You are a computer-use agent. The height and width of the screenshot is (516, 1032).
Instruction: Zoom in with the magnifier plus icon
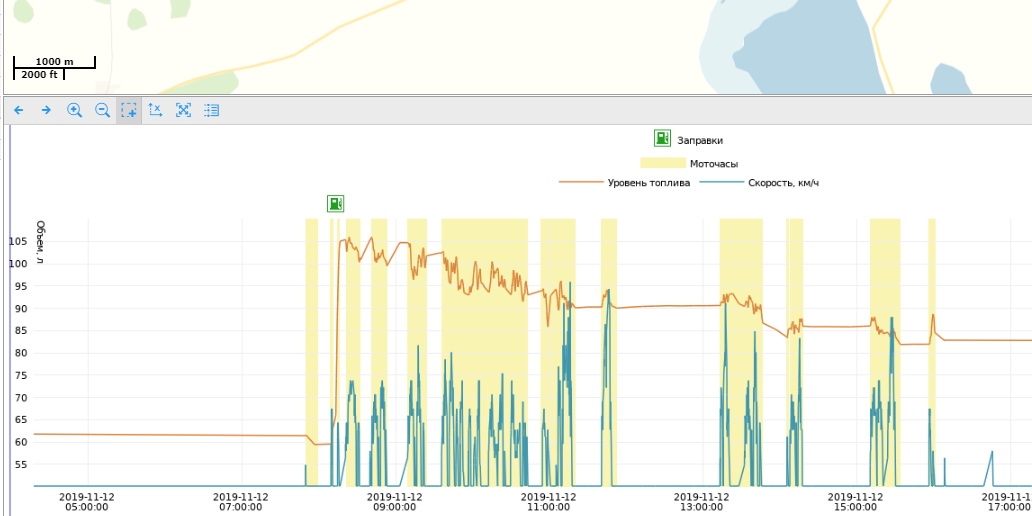[x=74, y=110]
